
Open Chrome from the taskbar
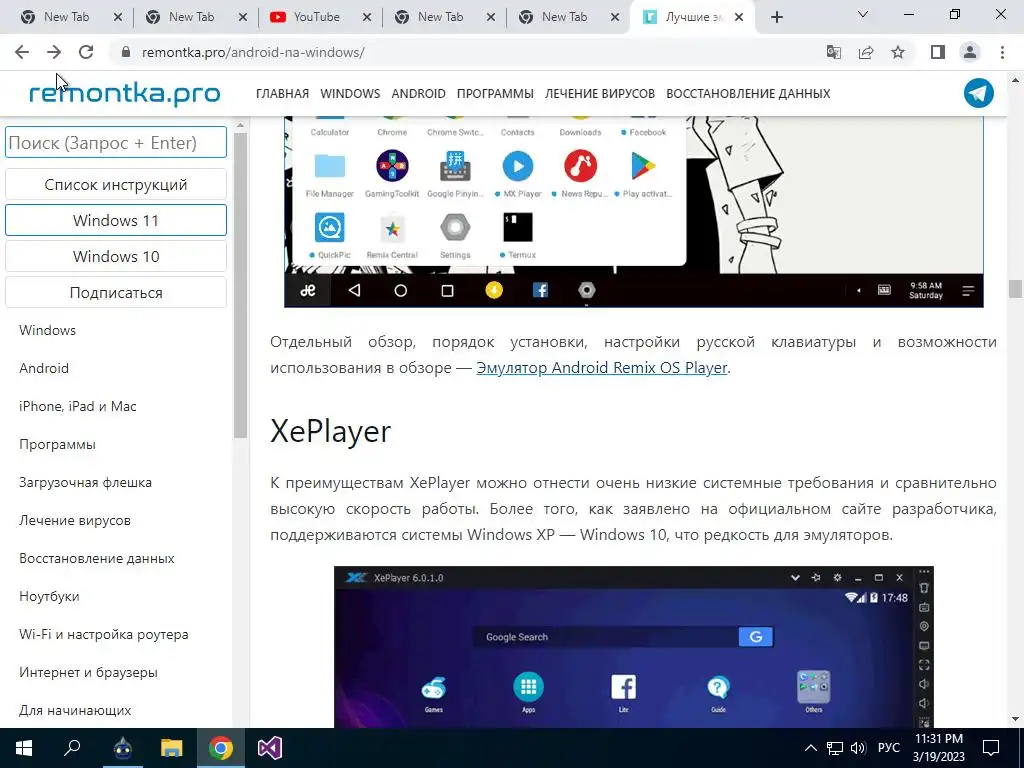[221, 748]
